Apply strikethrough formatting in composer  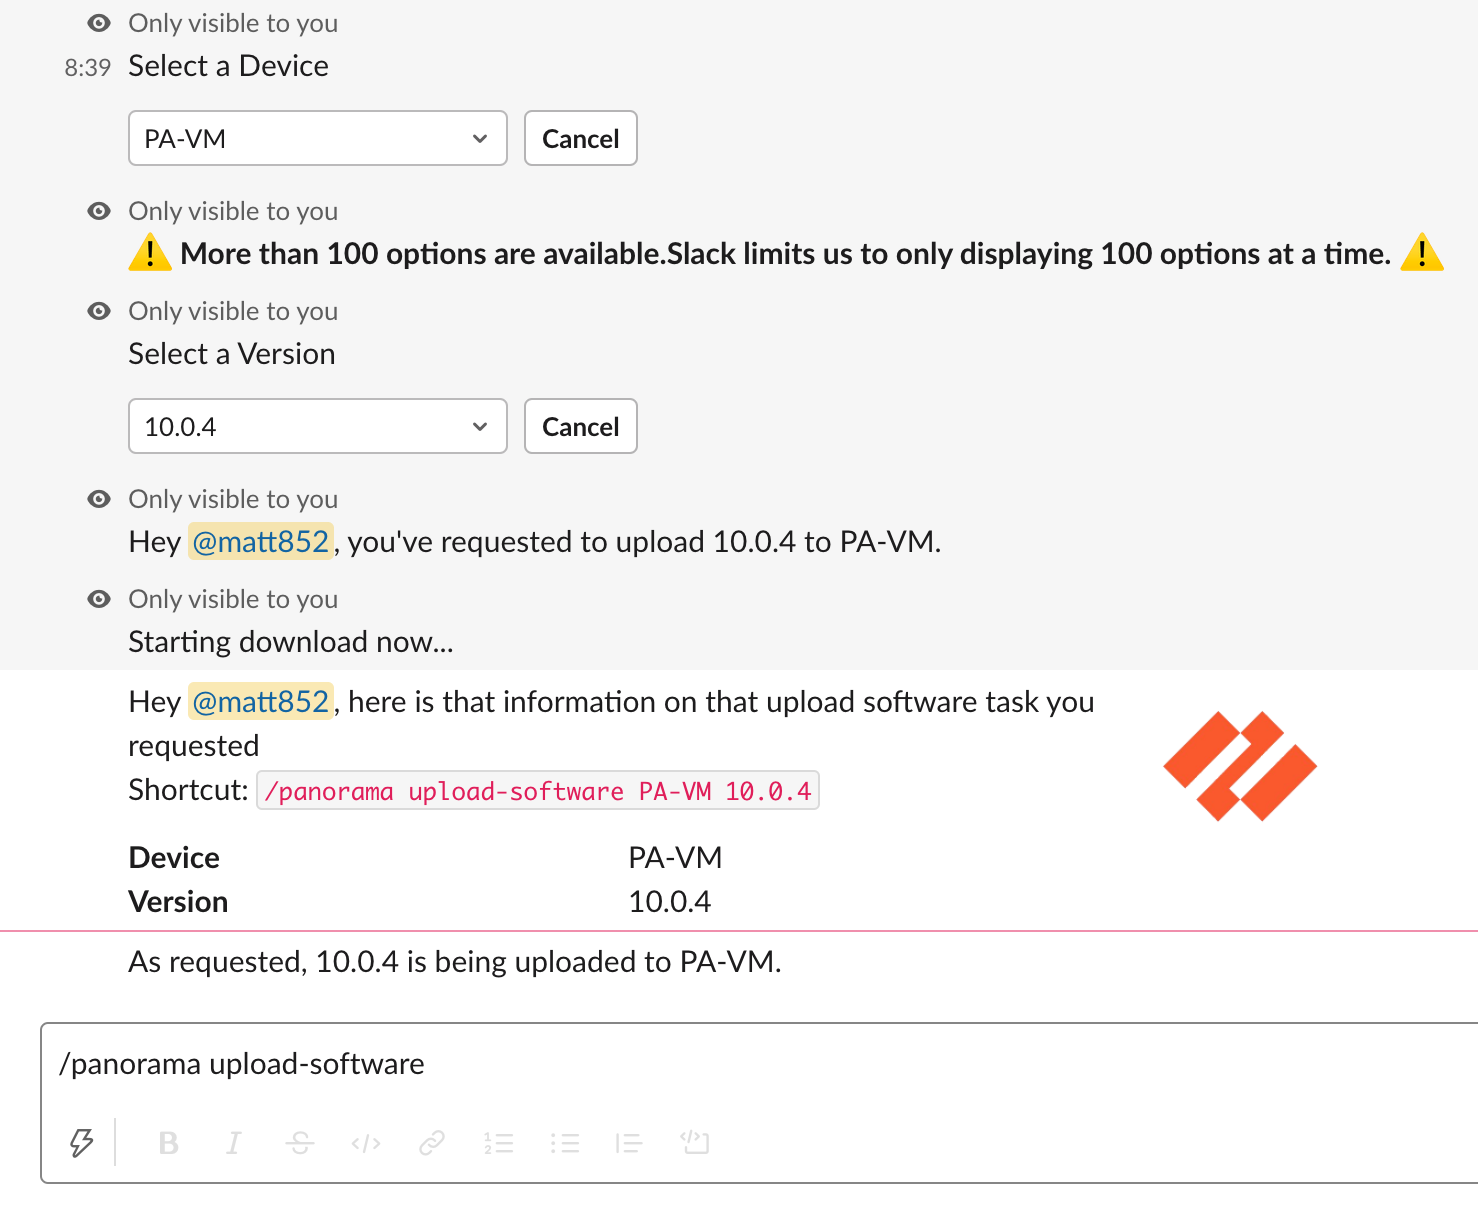click(300, 1142)
